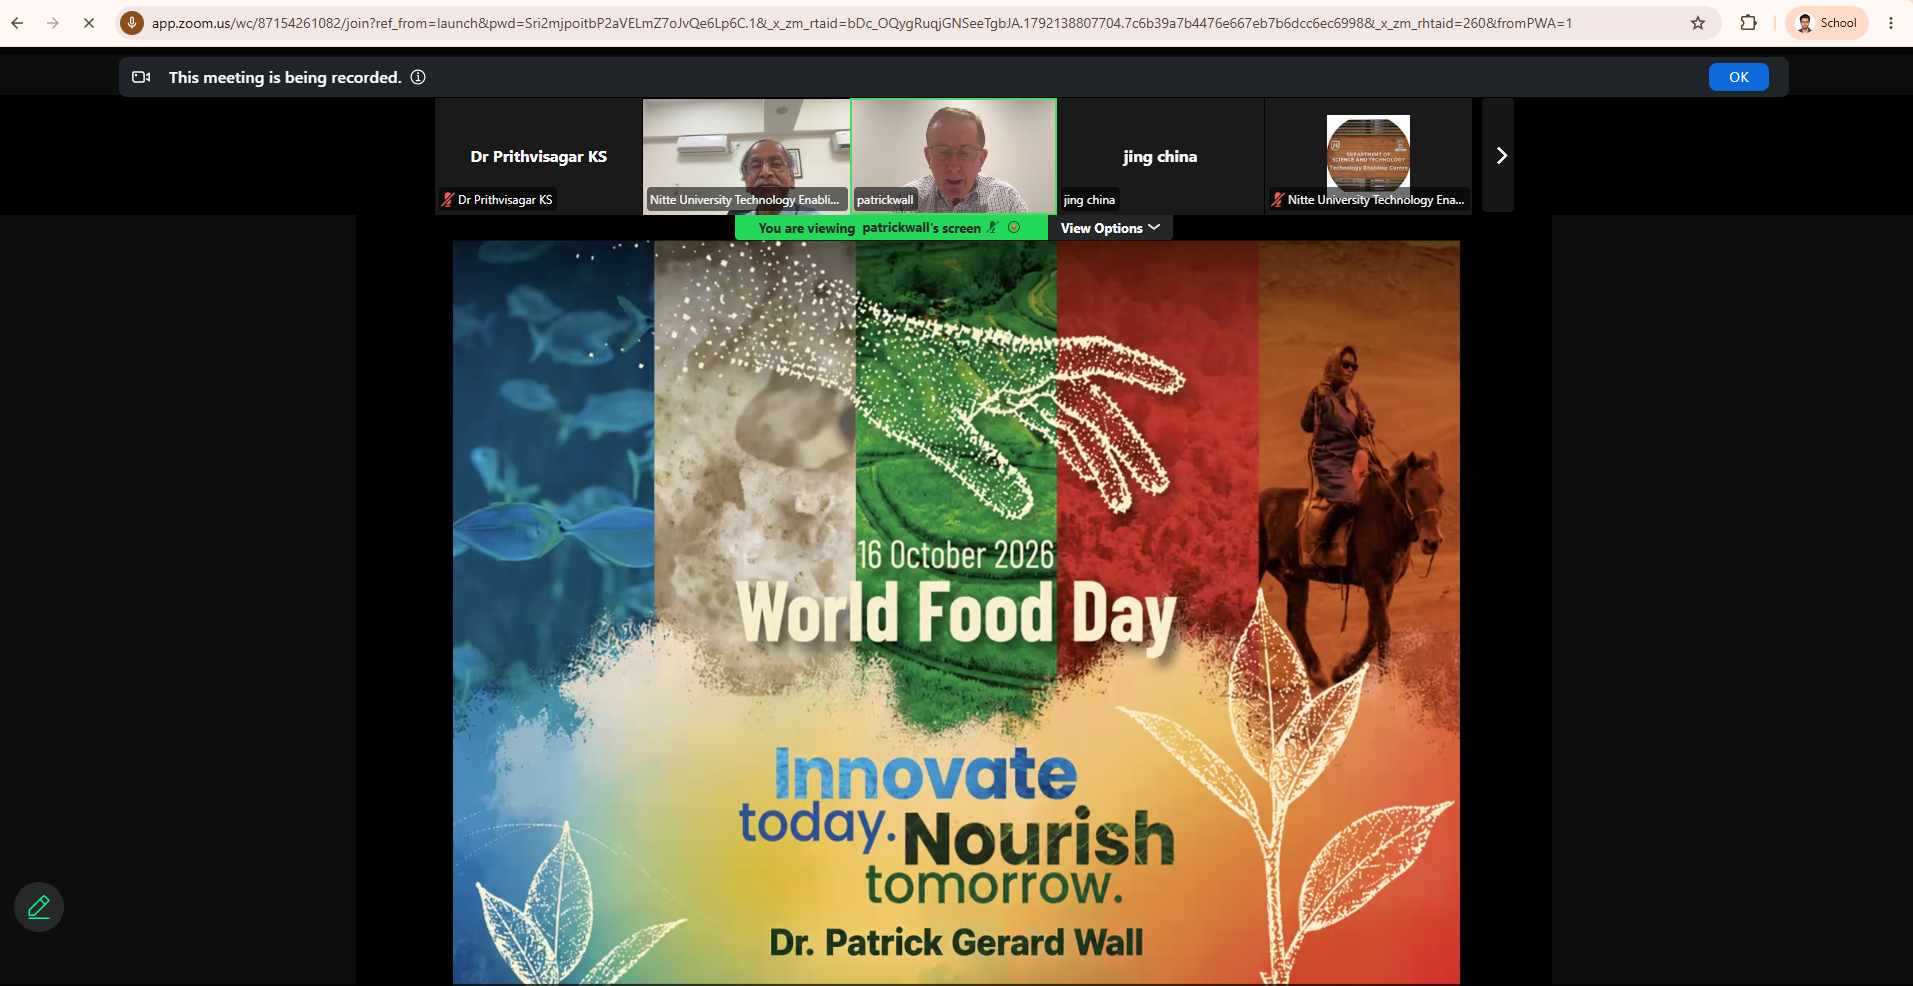This screenshot has height=986, width=1913.
Task: Open the School profile button
Action: coord(1827,23)
